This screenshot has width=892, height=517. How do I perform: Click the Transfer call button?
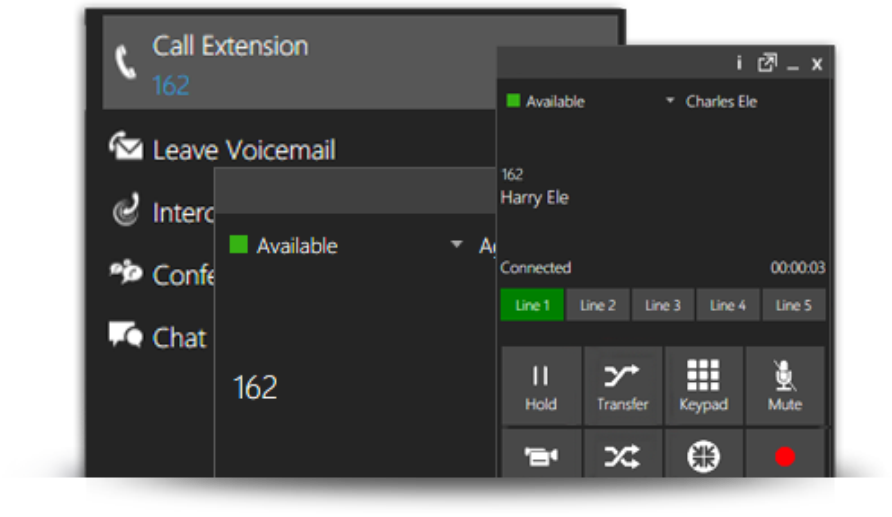click(622, 387)
